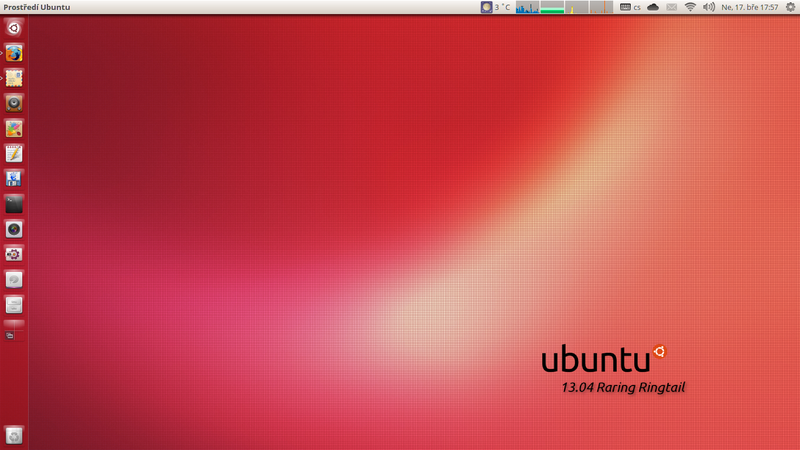Click the Prostředí Ubuntu panel title
Viewport: 800px width, 450px height.
tap(37, 7)
